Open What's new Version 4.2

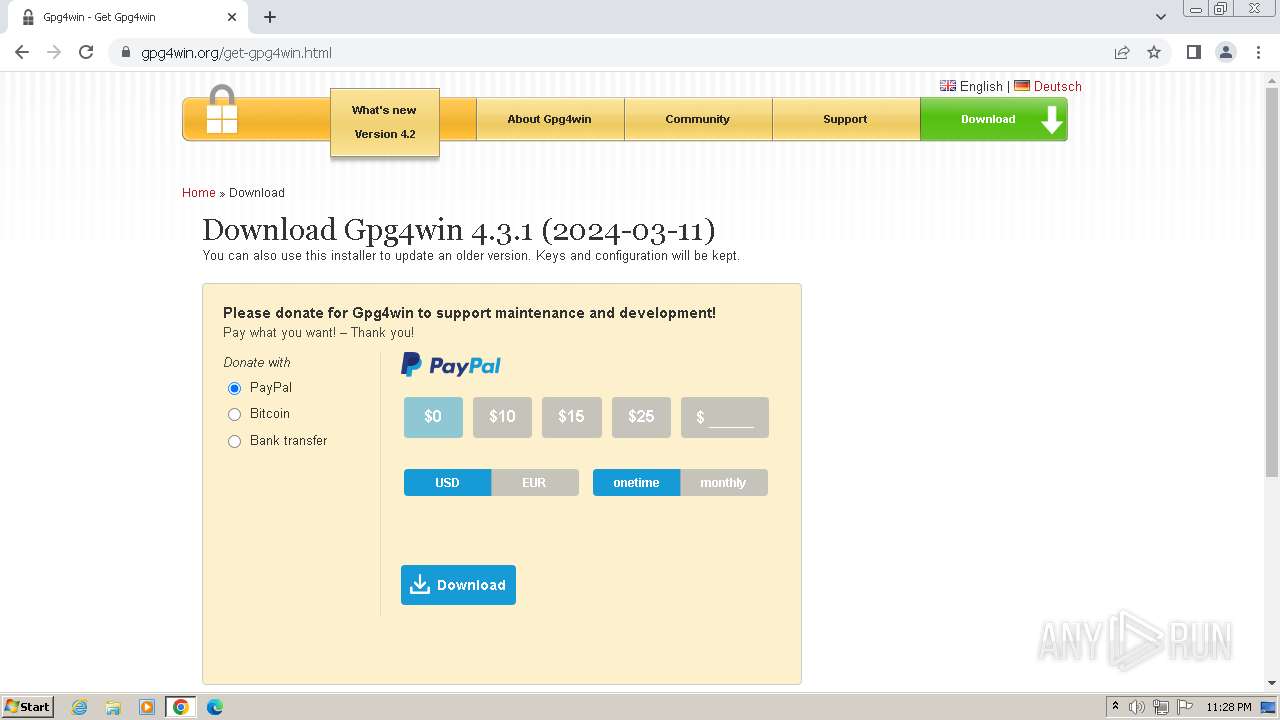coord(385,122)
